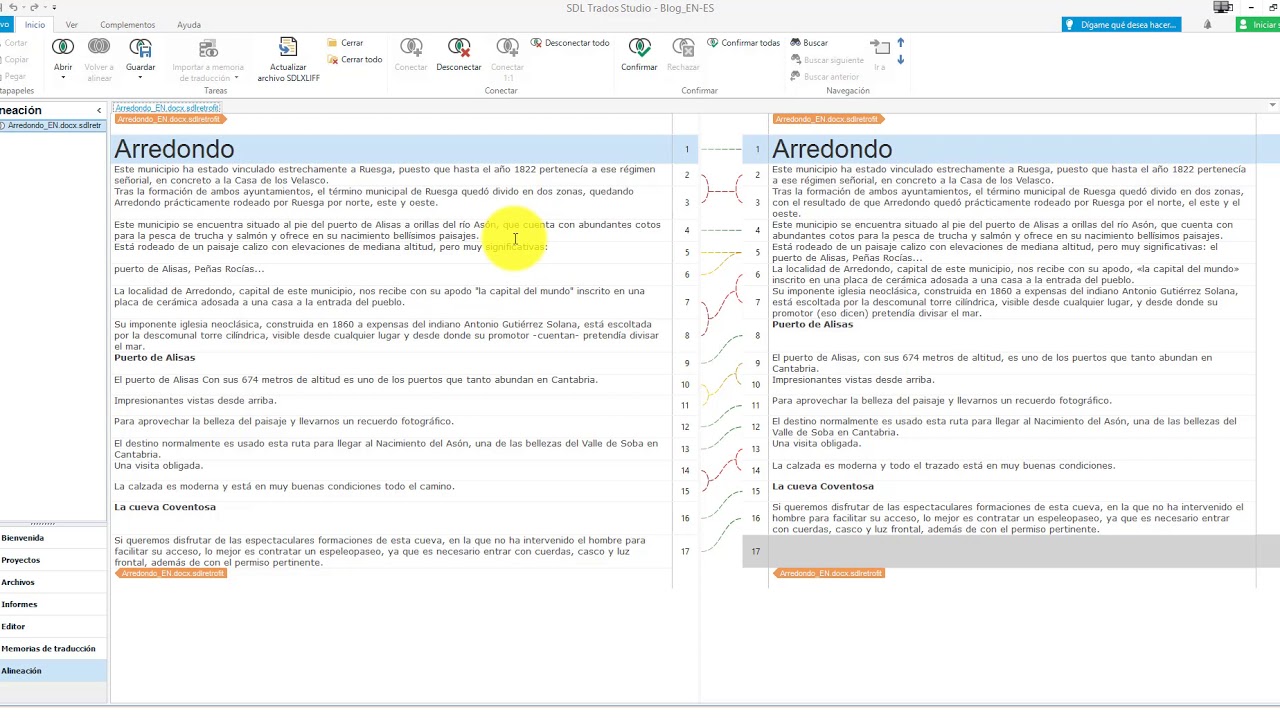Click the Confirmar icon

click(640, 47)
